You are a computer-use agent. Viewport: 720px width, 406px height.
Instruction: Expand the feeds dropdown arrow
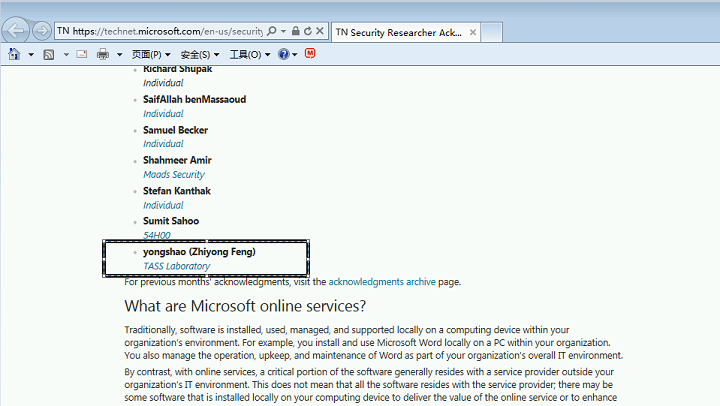[x=66, y=55]
